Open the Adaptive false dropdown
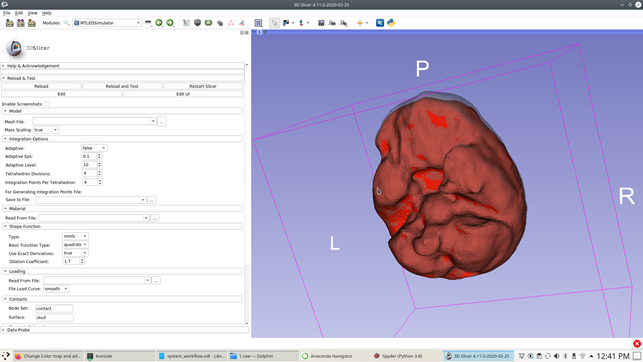643x362 pixels. (x=94, y=148)
